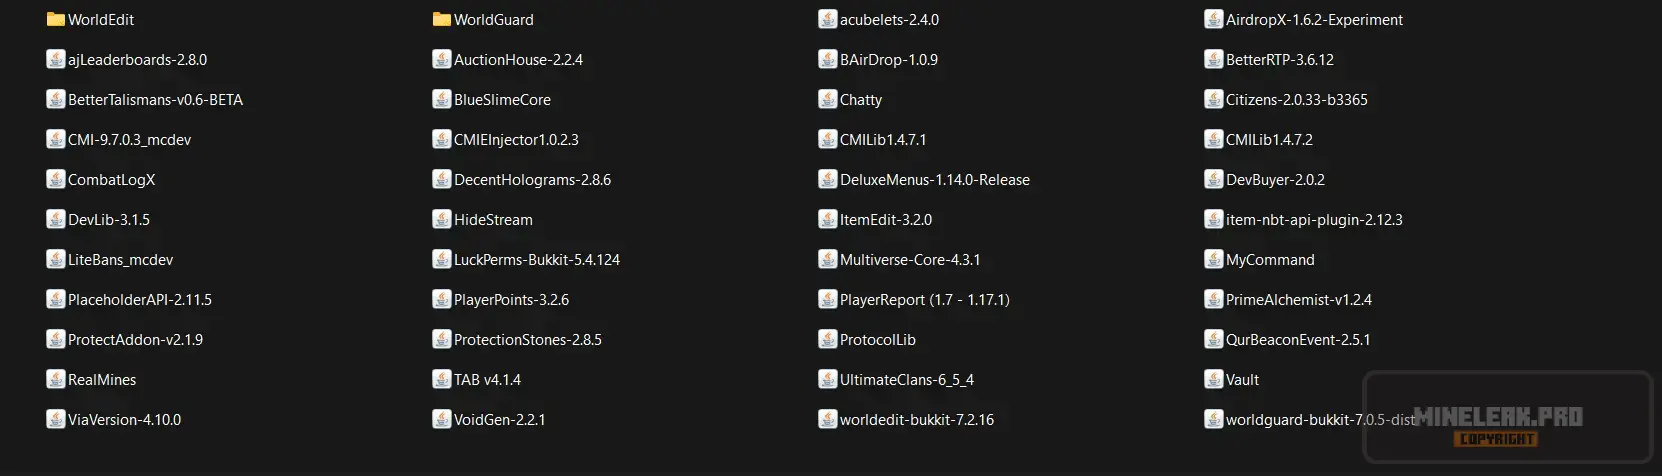Select the item-nbt-api-plugin-2.12.3 file name
Viewport: 1662px width, 476px height.
click(x=1314, y=220)
